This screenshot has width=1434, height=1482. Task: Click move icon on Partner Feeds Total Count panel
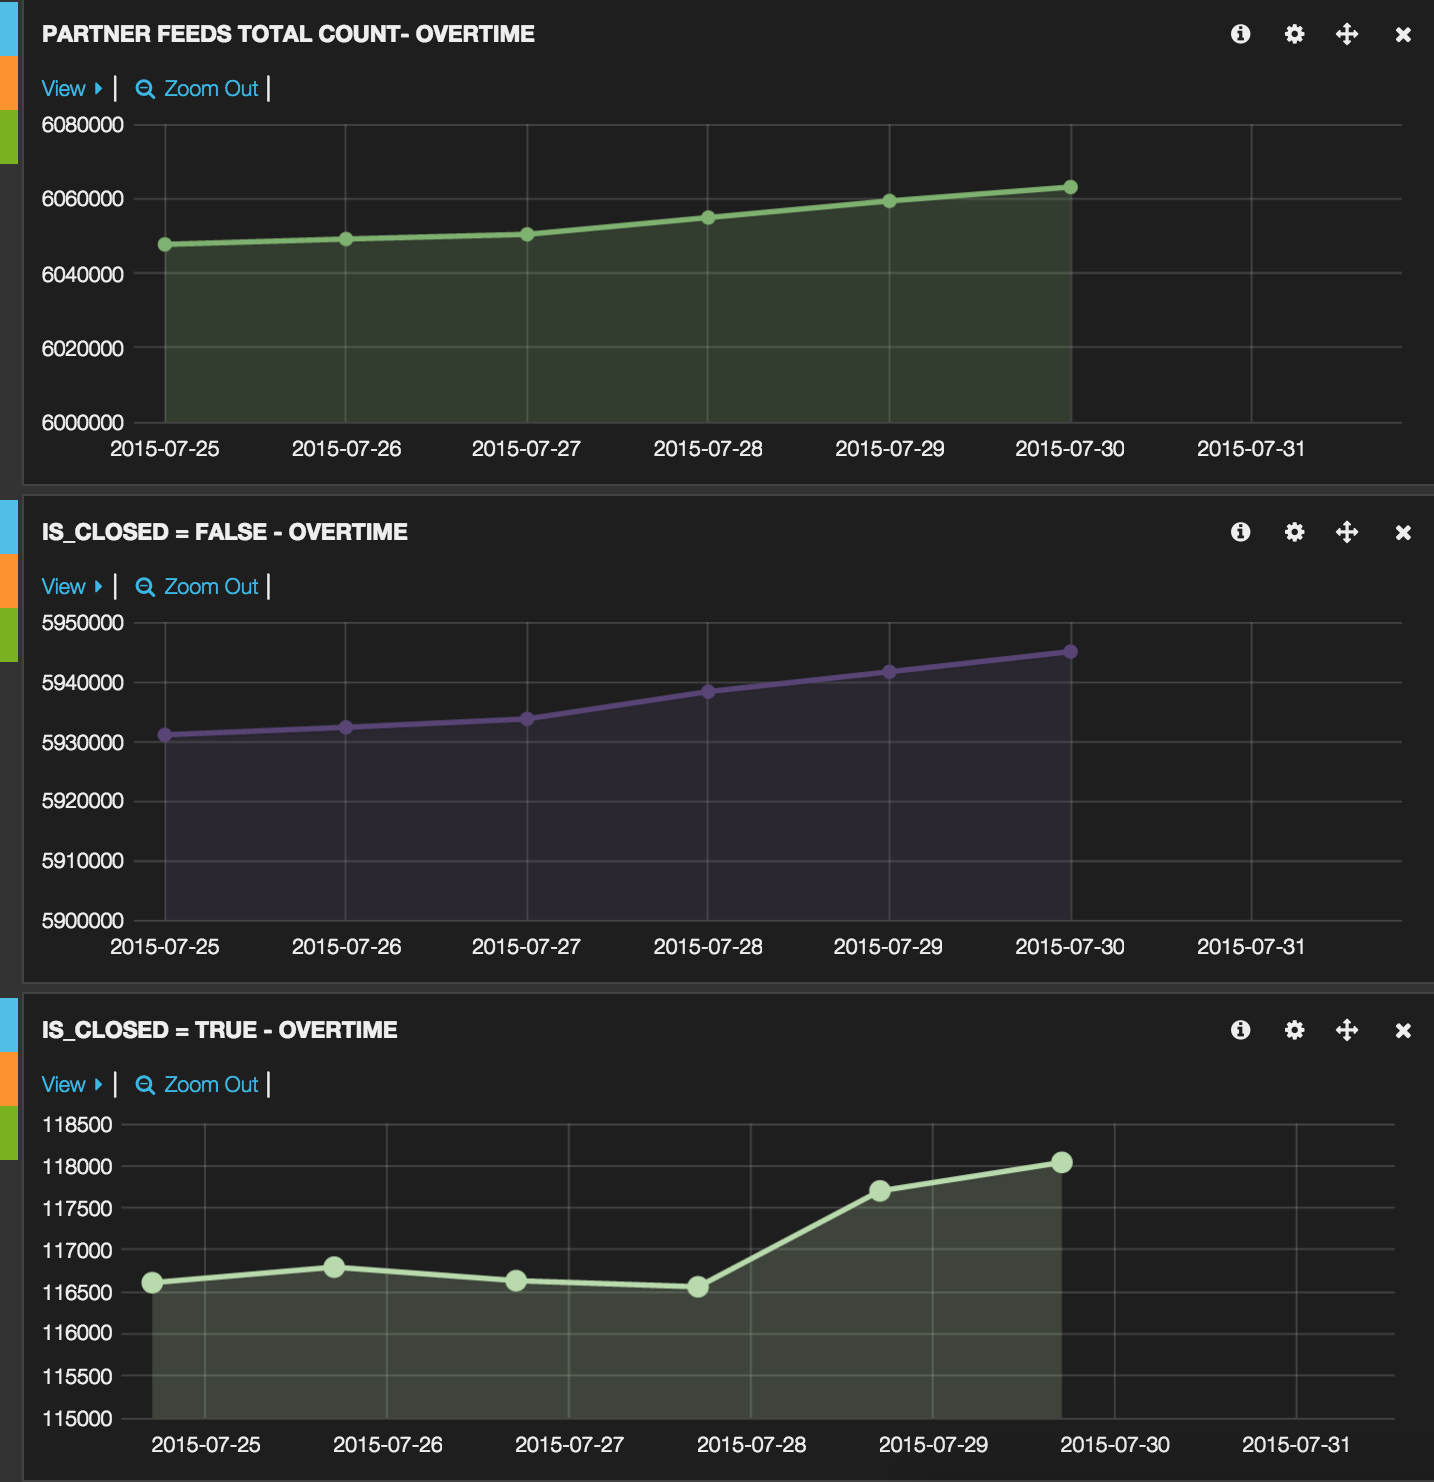(1347, 34)
